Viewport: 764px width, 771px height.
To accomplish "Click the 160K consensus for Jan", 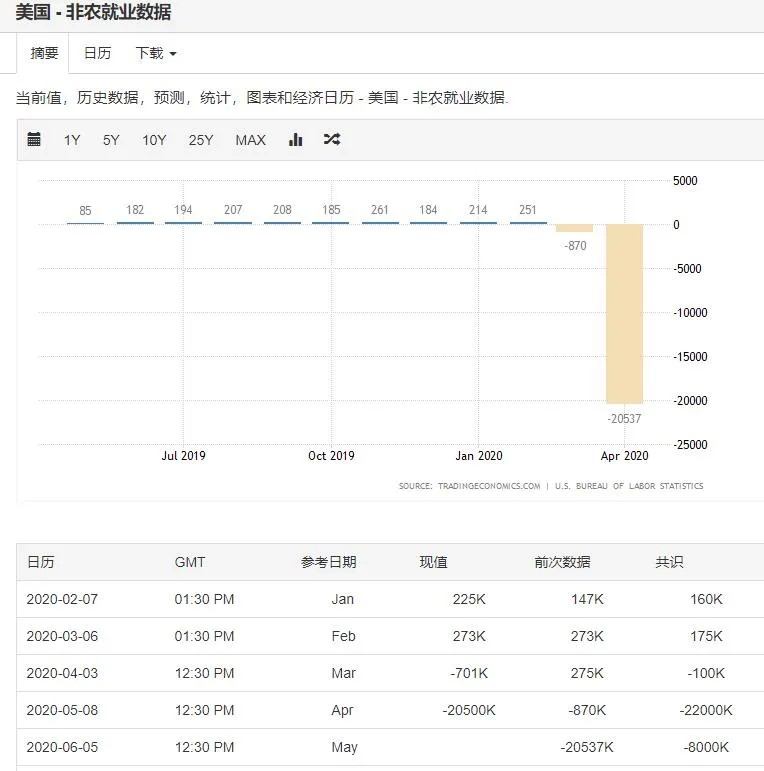I will [706, 599].
